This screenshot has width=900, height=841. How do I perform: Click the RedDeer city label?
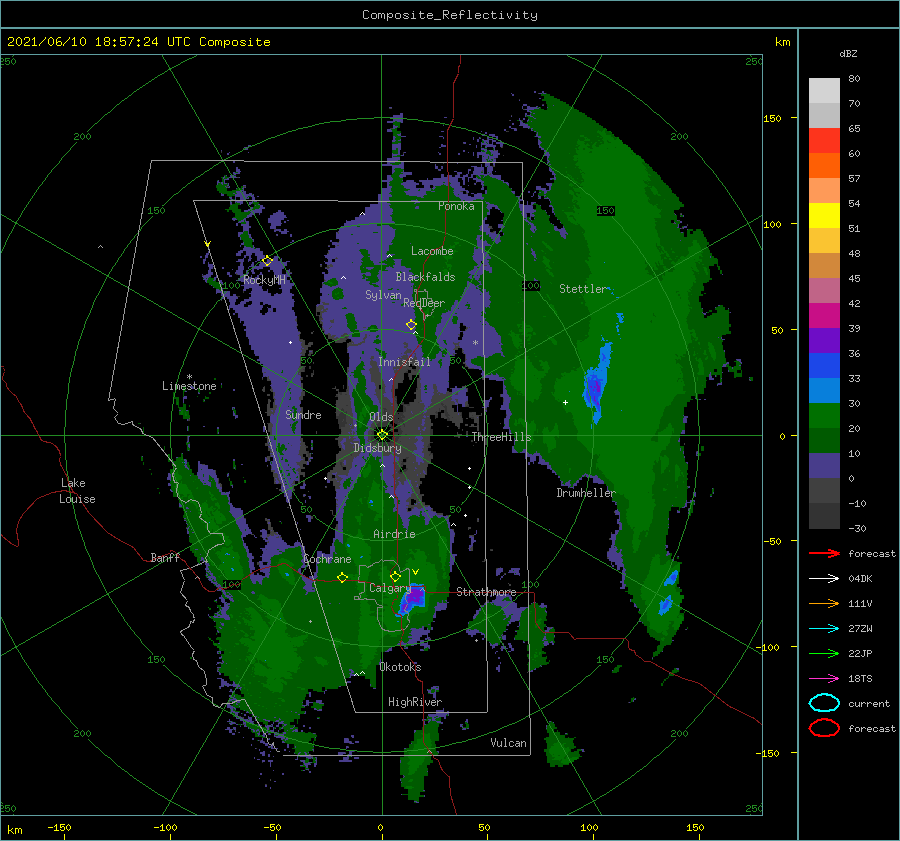pyautogui.click(x=424, y=303)
